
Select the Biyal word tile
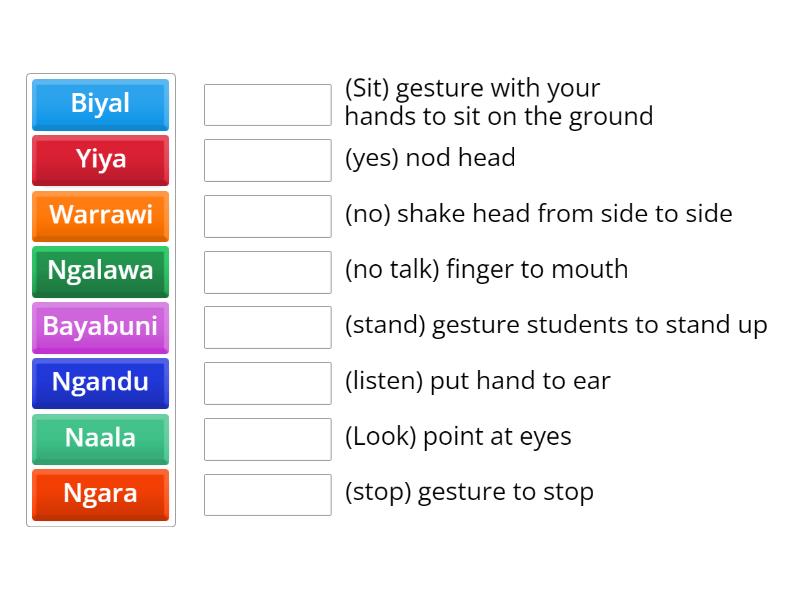tap(100, 104)
